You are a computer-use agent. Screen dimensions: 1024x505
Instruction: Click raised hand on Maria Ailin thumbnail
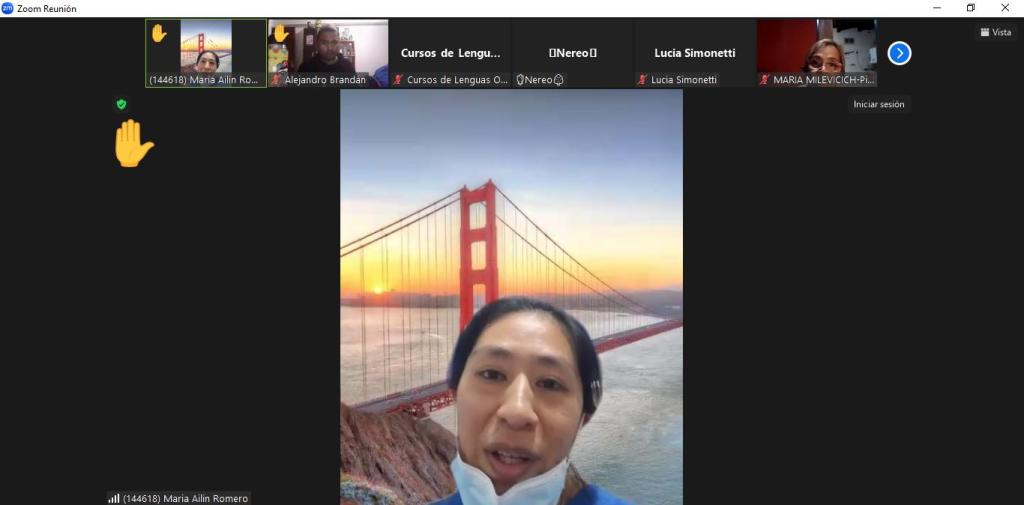[159, 33]
